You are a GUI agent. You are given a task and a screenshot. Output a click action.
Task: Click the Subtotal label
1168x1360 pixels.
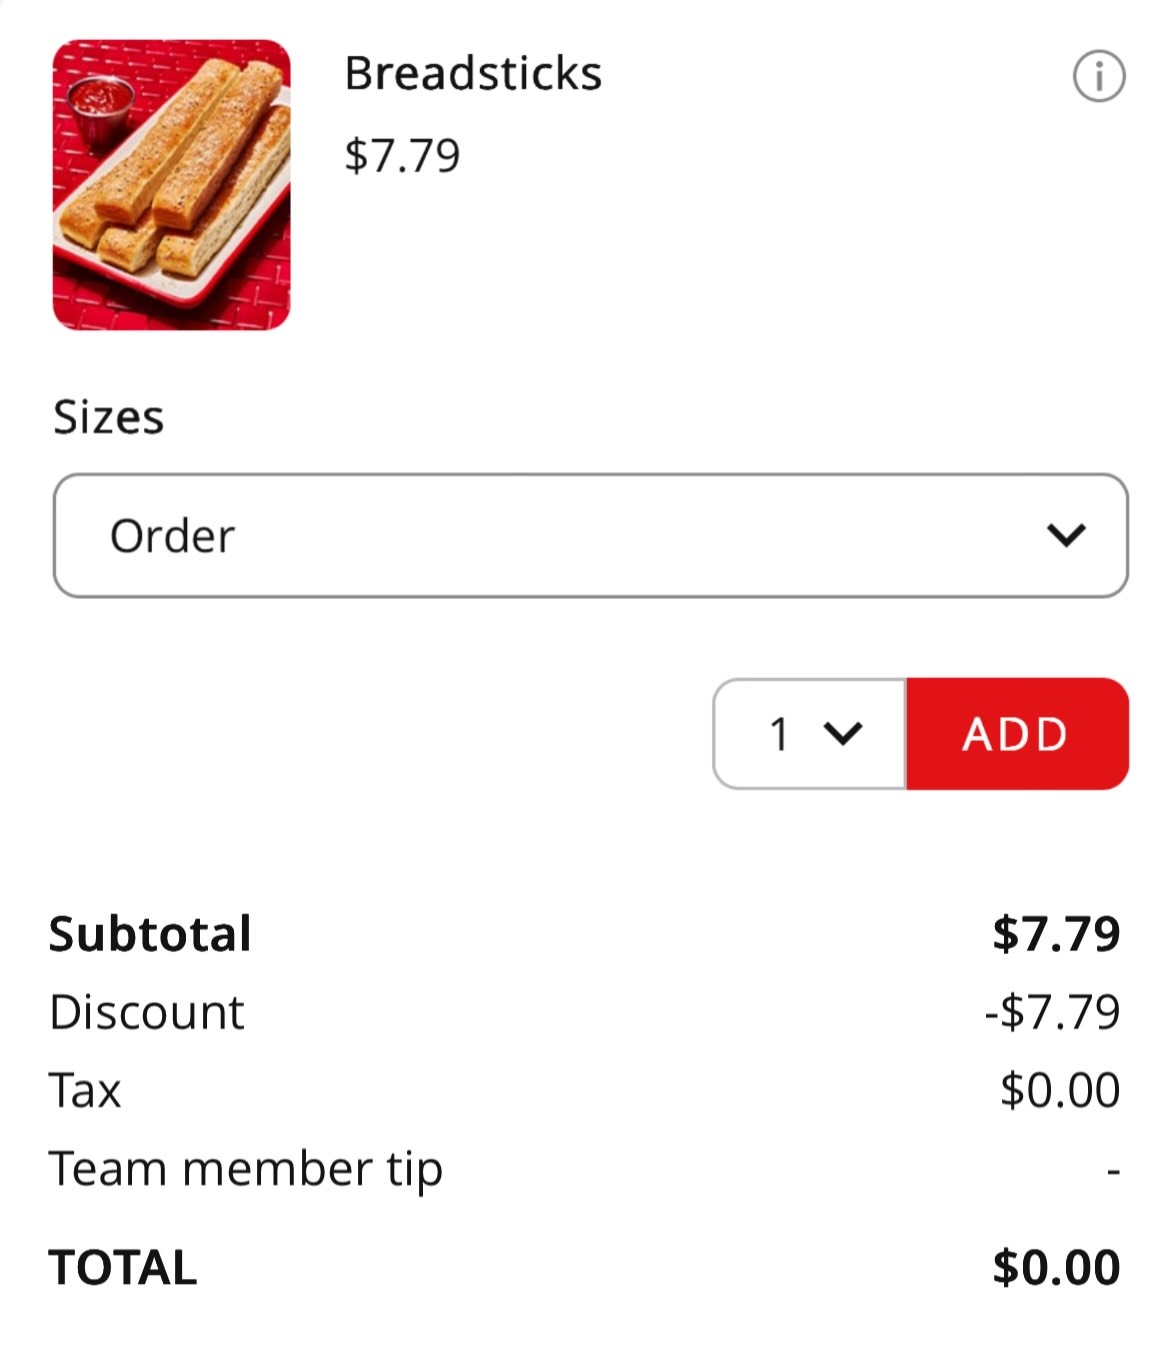coord(150,934)
